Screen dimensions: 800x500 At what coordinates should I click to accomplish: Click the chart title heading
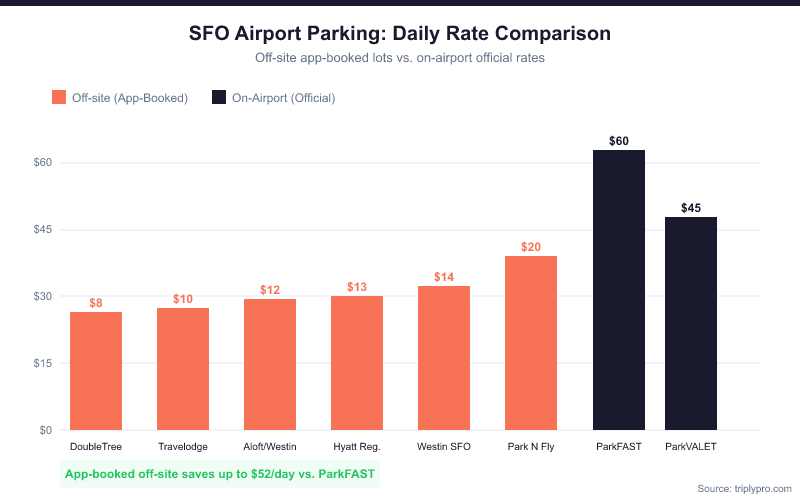[400, 33]
